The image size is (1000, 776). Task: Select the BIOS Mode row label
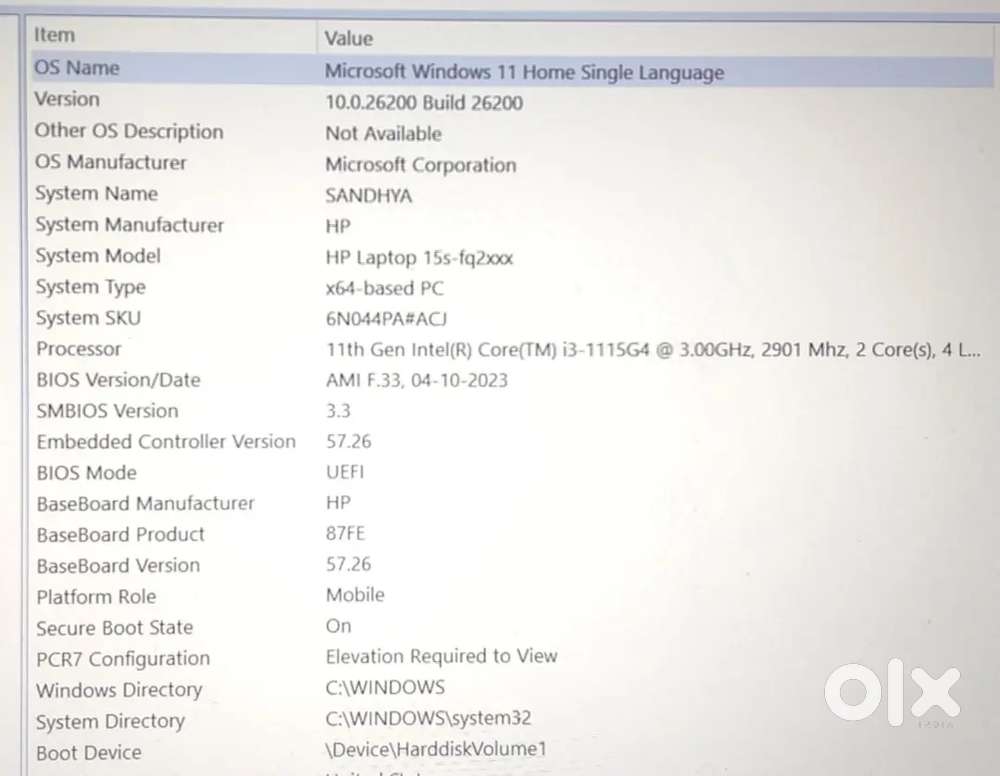86,472
